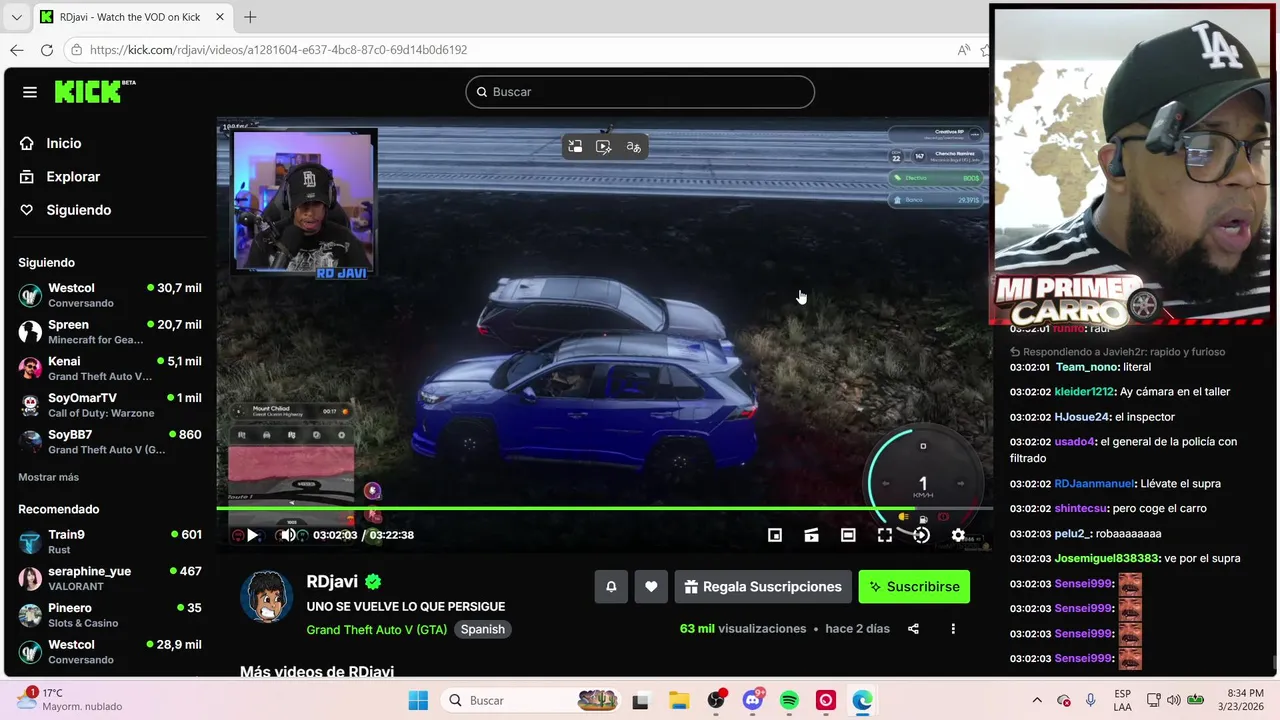Open SoyOmarTV channel in followed list
Image resolution: width=1280 pixels, height=720 pixels.
pos(110,405)
